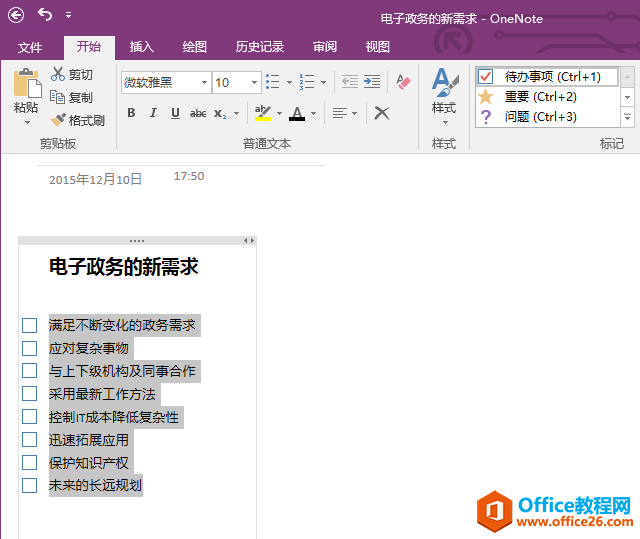Screen dimensions: 640x539
Task: Switch to the 插入 tab
Action: click(142, 47)
